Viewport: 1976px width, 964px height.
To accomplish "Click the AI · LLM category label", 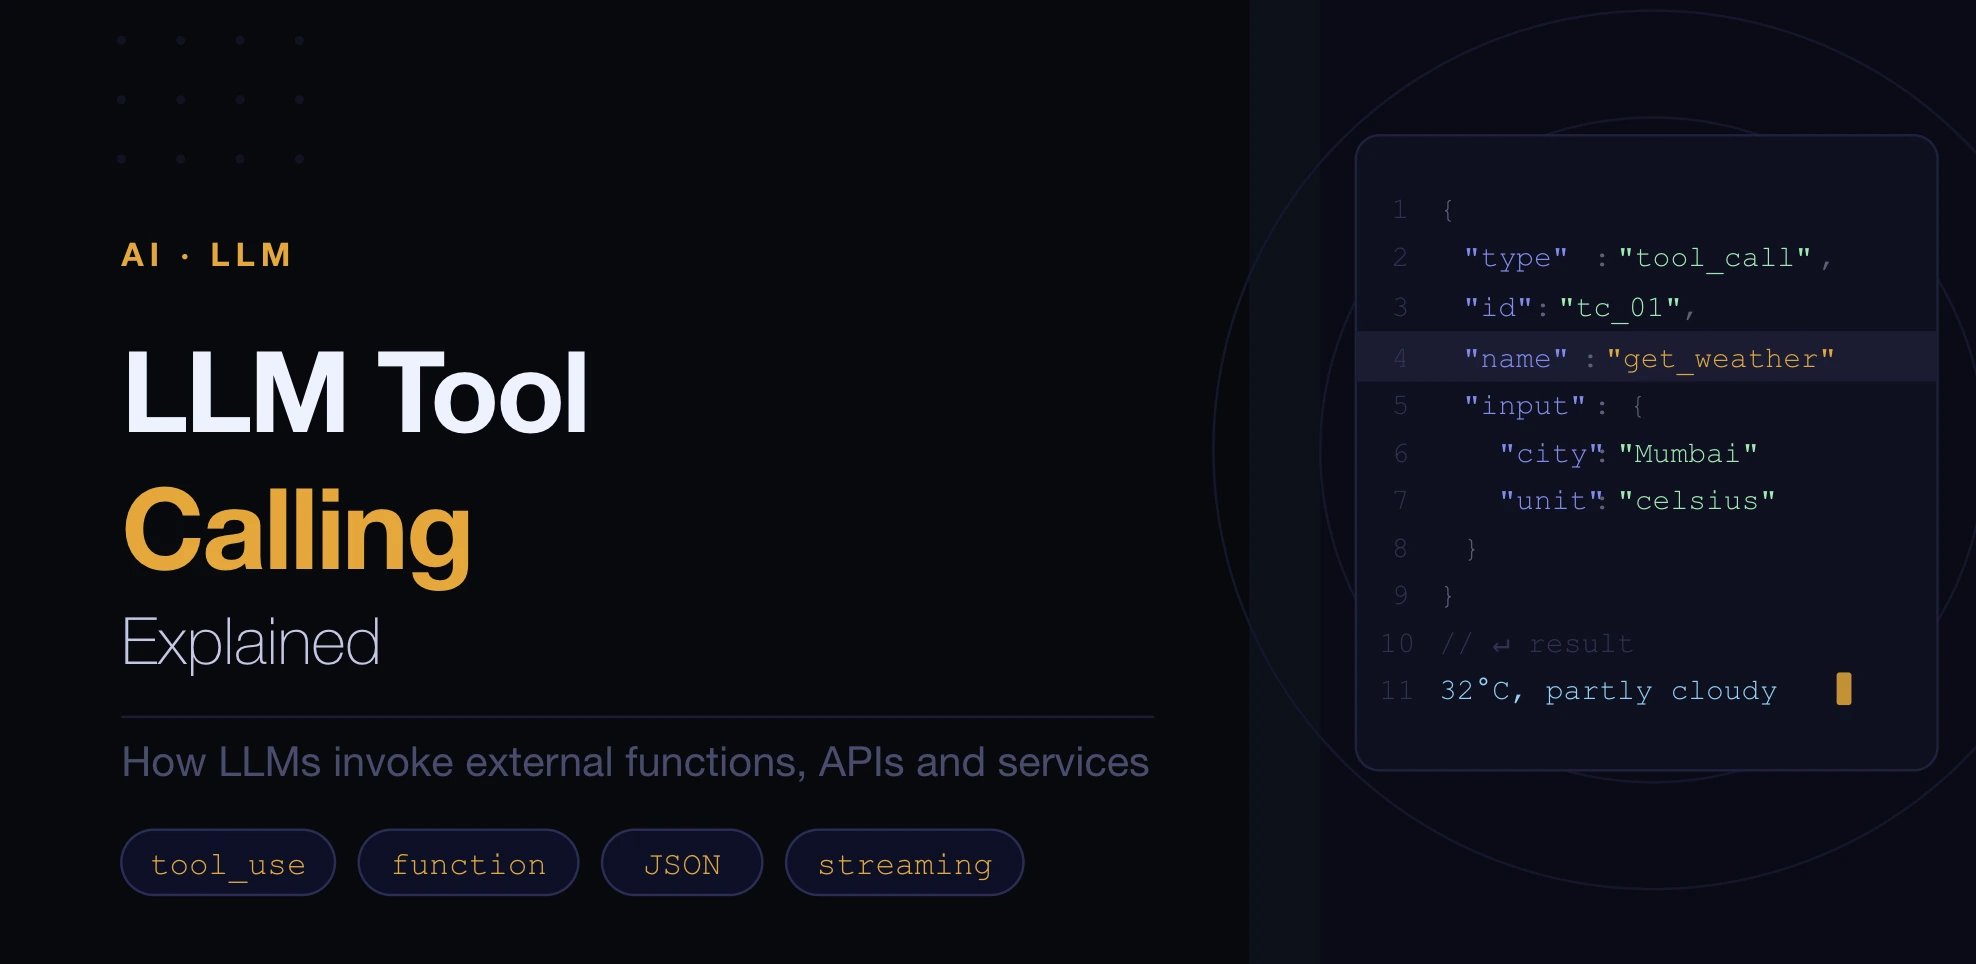I will point(205,255).
